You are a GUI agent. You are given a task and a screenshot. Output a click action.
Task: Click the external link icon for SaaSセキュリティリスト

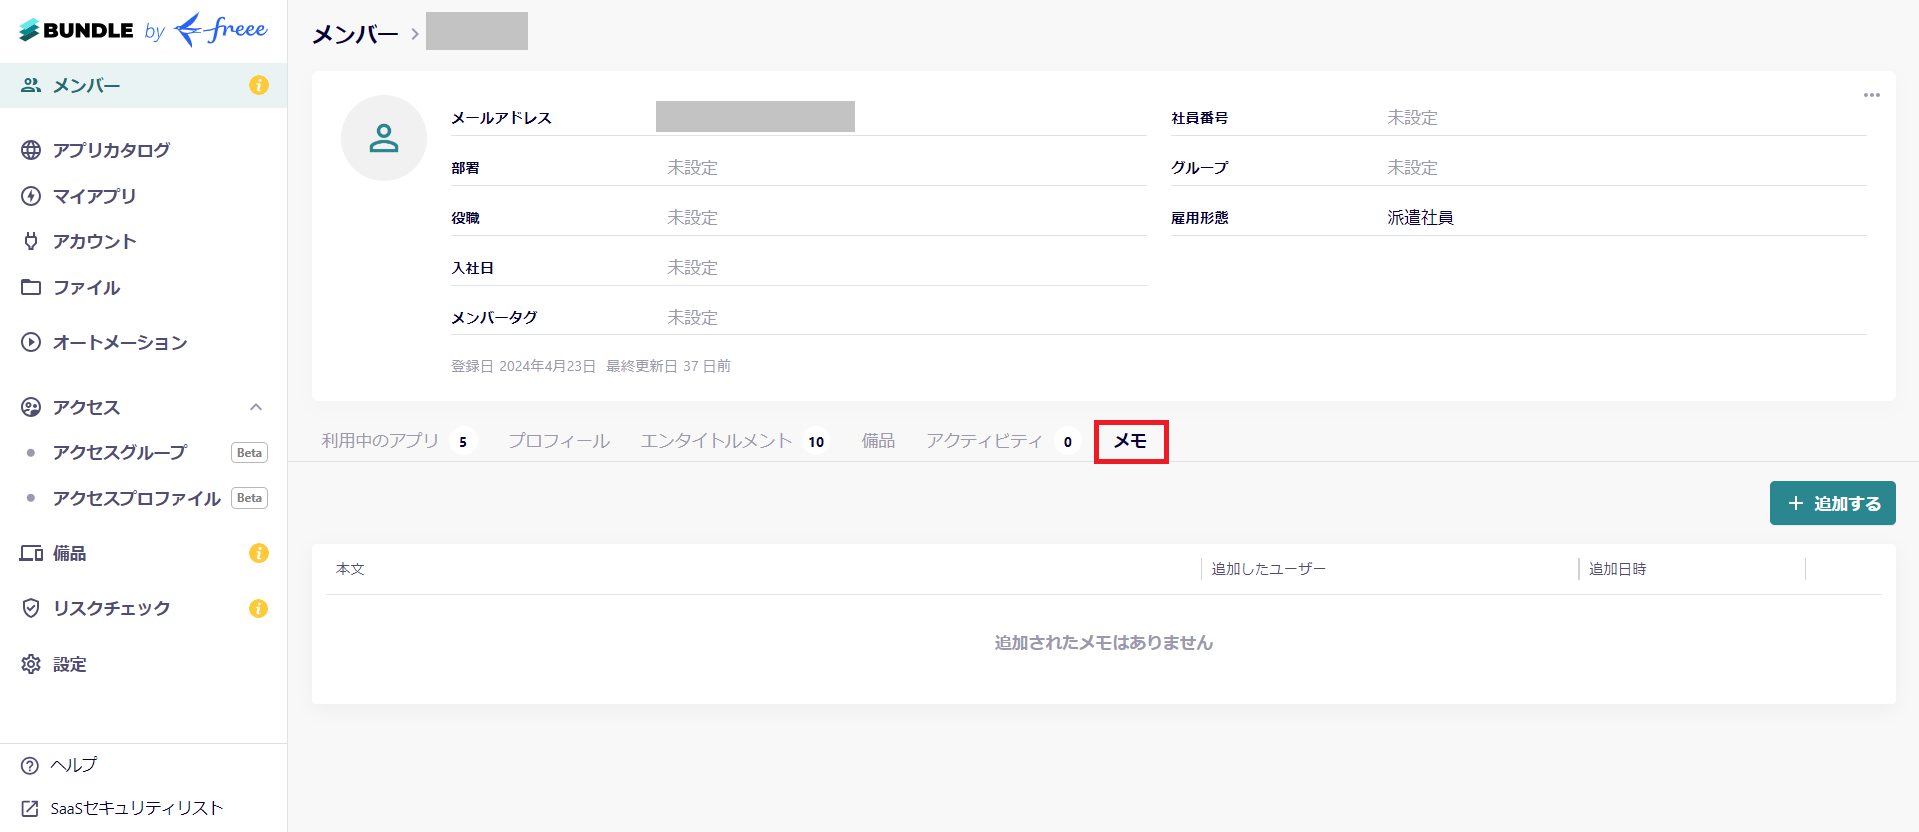[30, 808]
